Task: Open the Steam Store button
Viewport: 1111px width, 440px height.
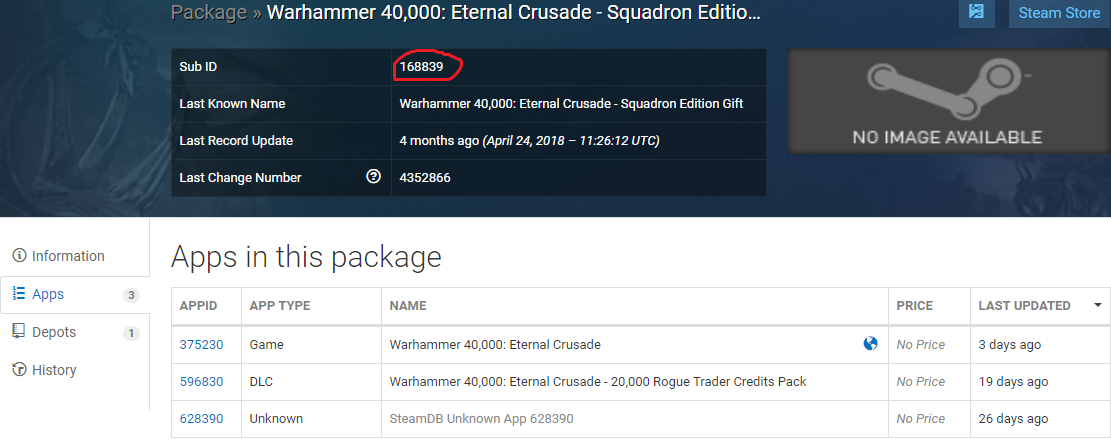Action: pos(1059,13)
